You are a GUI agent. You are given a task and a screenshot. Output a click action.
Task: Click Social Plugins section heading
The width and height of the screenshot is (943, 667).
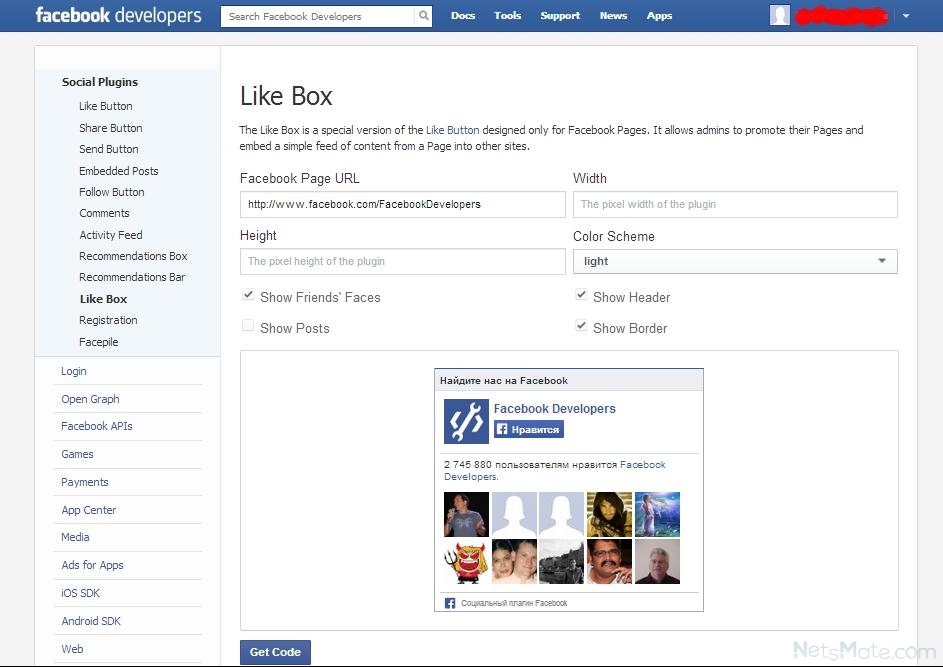tap(100, 82)
